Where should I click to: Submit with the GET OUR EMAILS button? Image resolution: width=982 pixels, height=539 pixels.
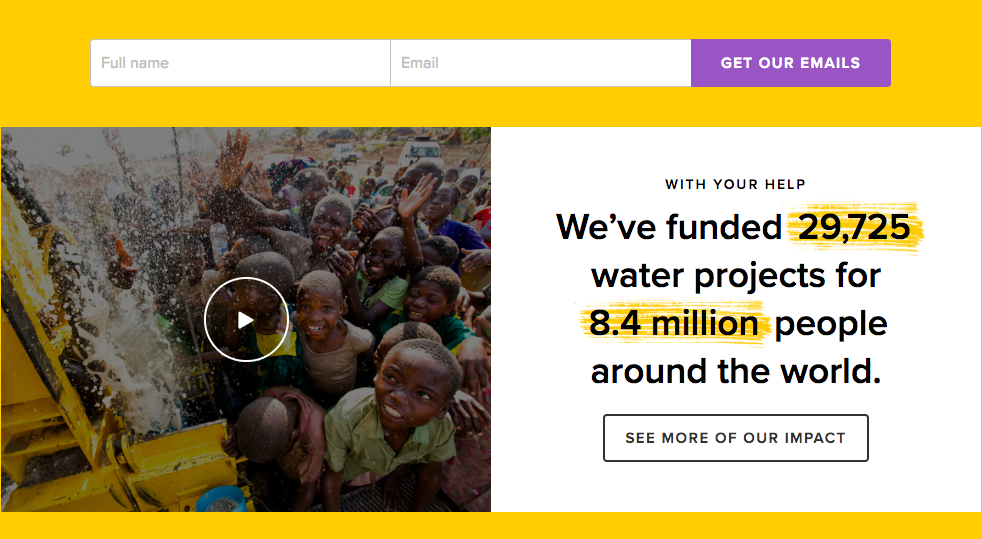coord(790,63)
